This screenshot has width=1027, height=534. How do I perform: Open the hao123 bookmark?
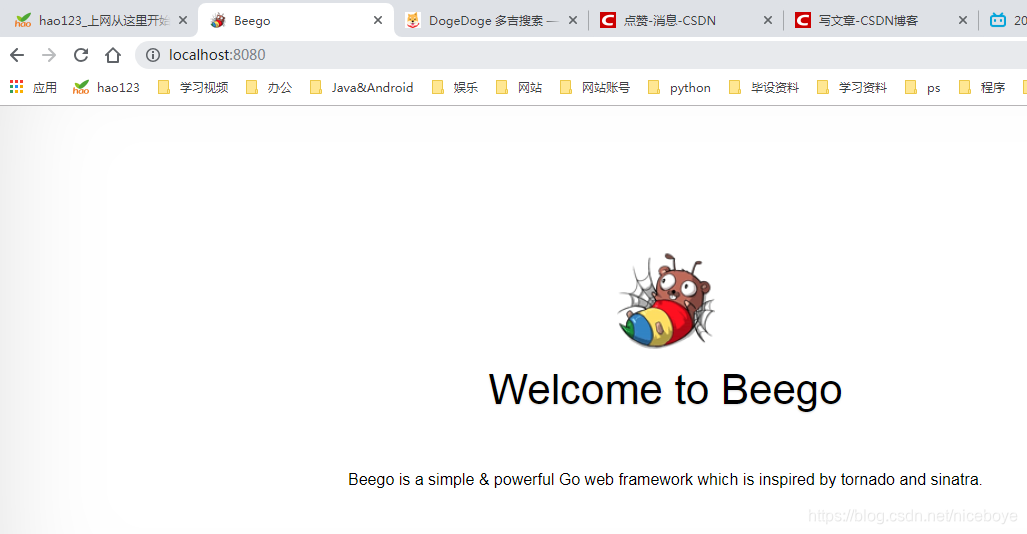106,87
